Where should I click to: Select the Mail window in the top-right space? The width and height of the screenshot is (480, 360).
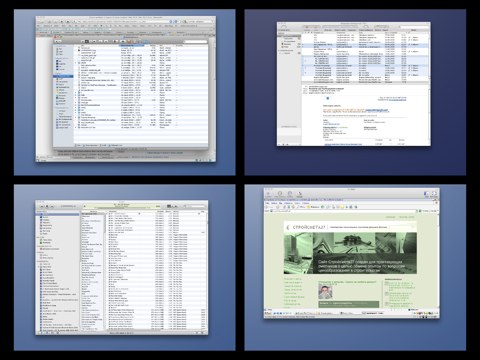tap(353, 84)
